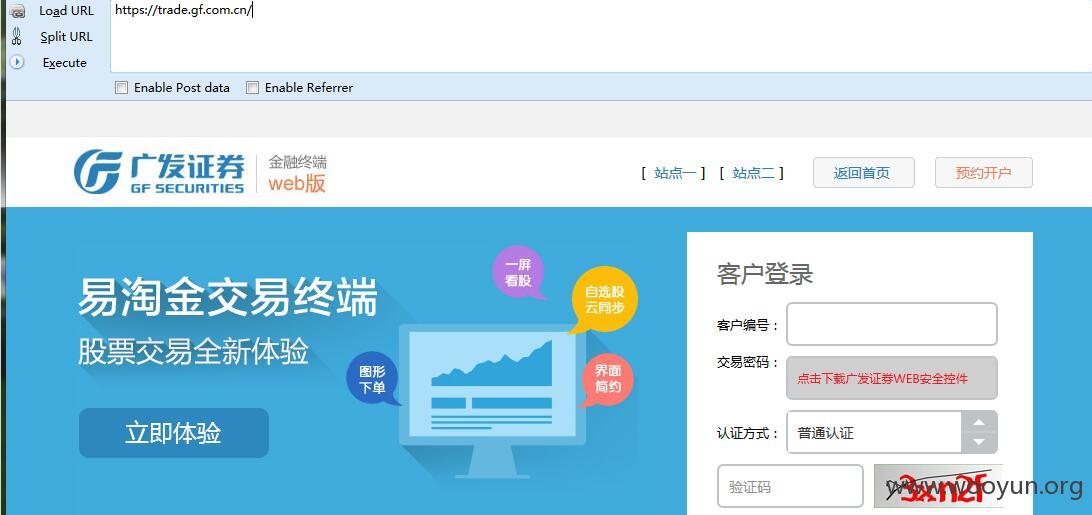Viewport: 1092px width, 515px height.
Task: Click the down arrow of 认证方式 selector
Action: click(979, 442)
